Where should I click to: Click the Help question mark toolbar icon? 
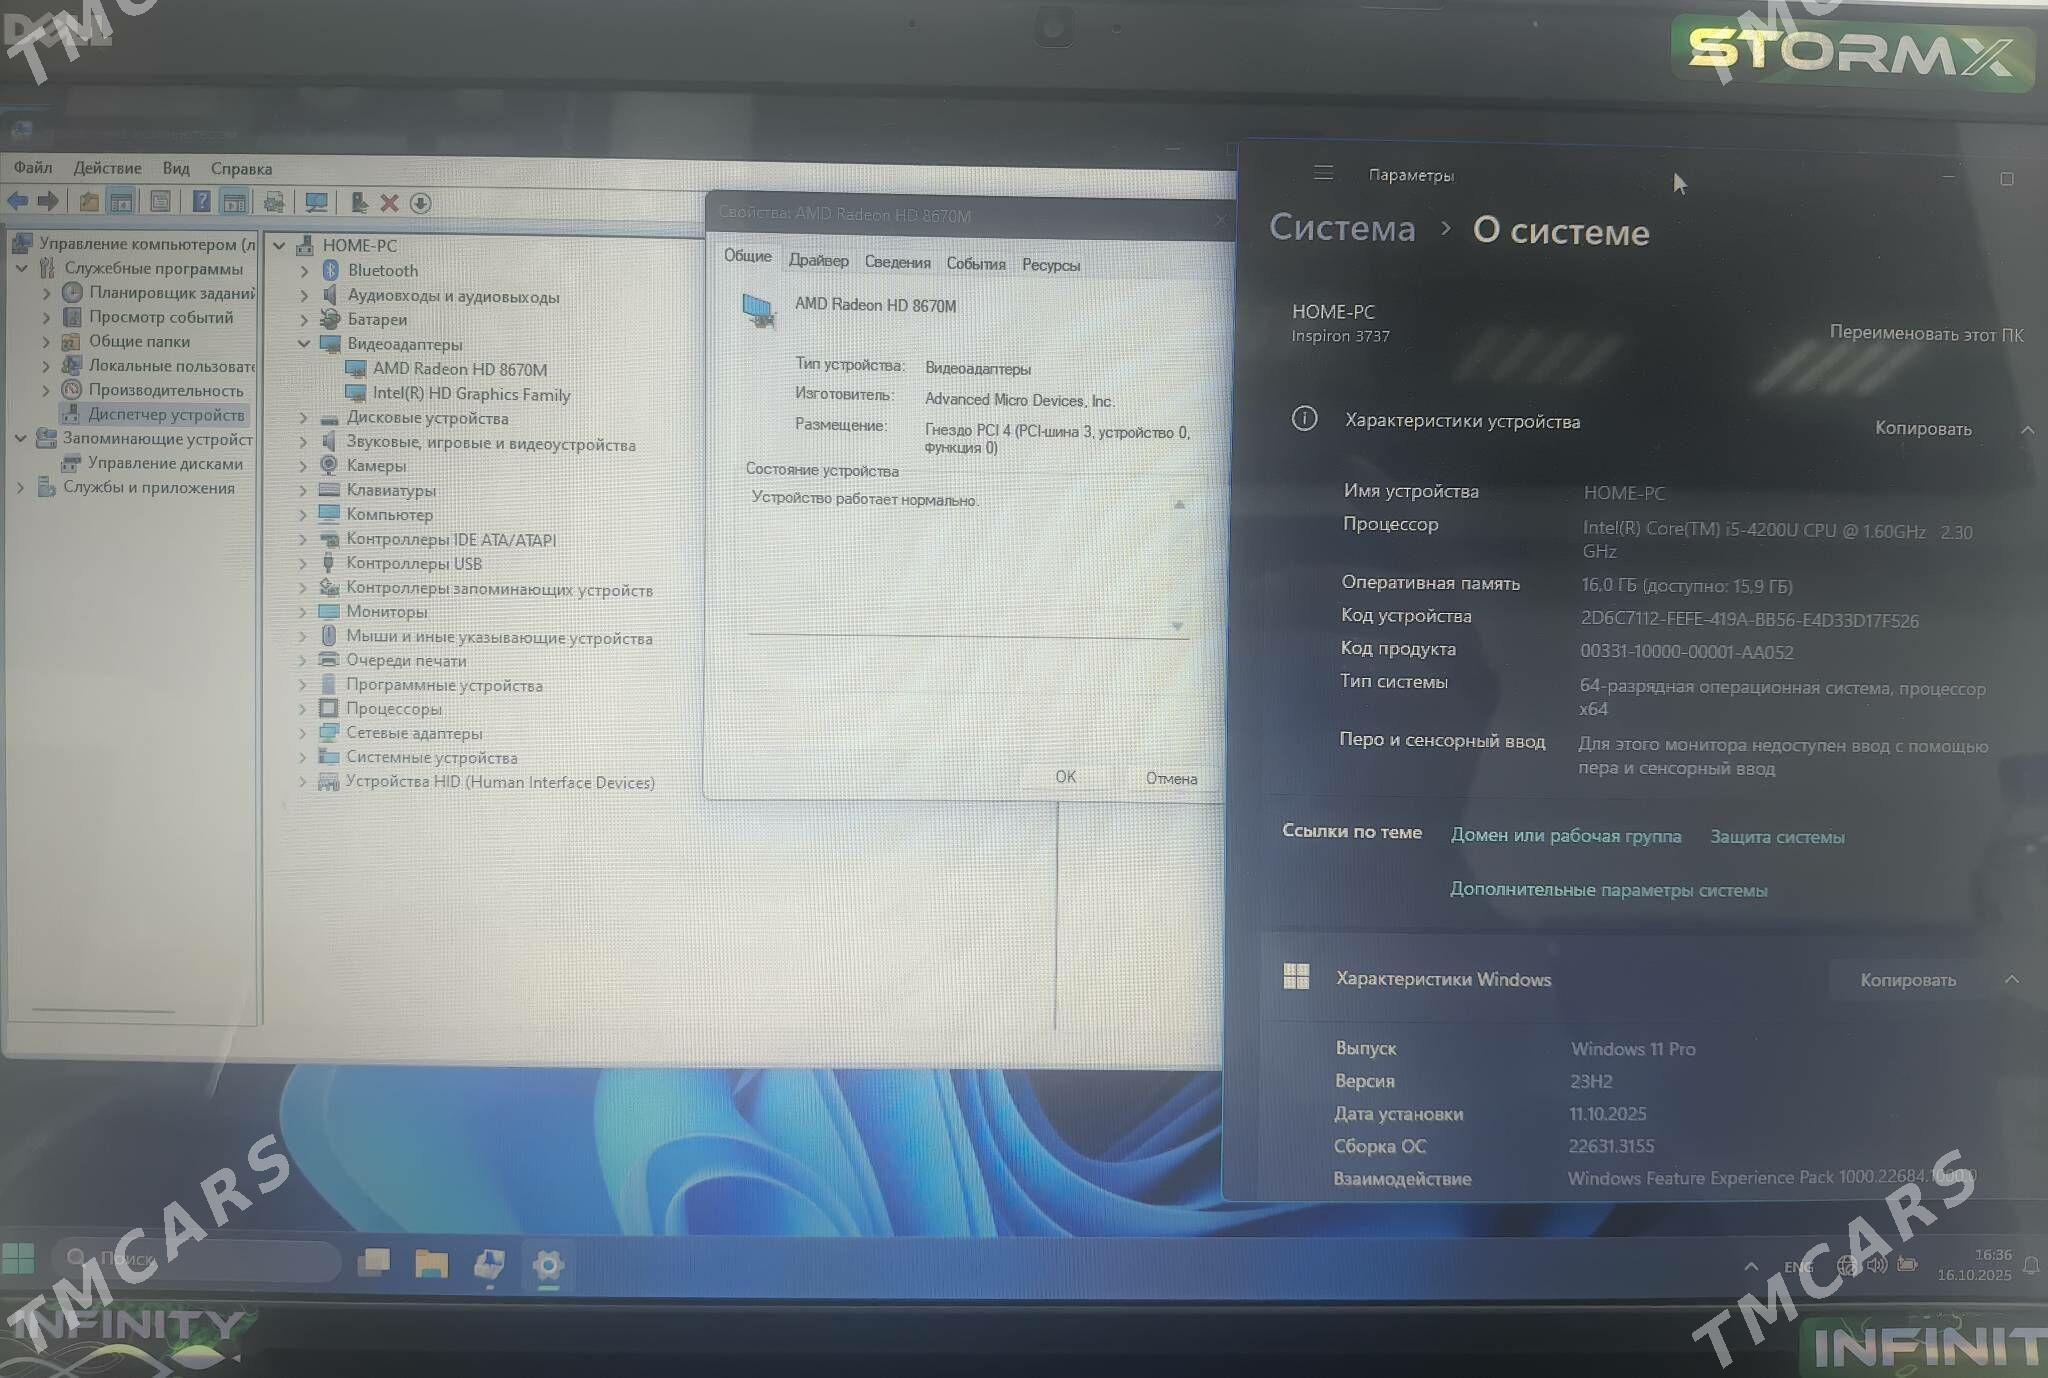pos(201,202)
